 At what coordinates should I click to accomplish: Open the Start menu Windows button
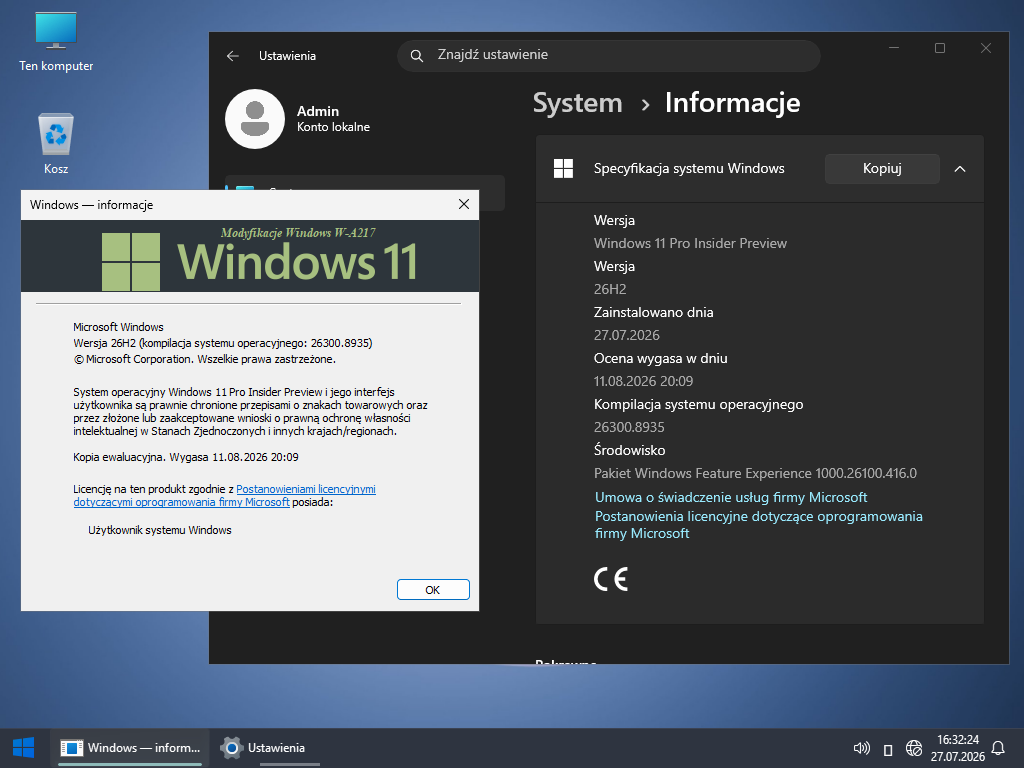coord(24,748)
